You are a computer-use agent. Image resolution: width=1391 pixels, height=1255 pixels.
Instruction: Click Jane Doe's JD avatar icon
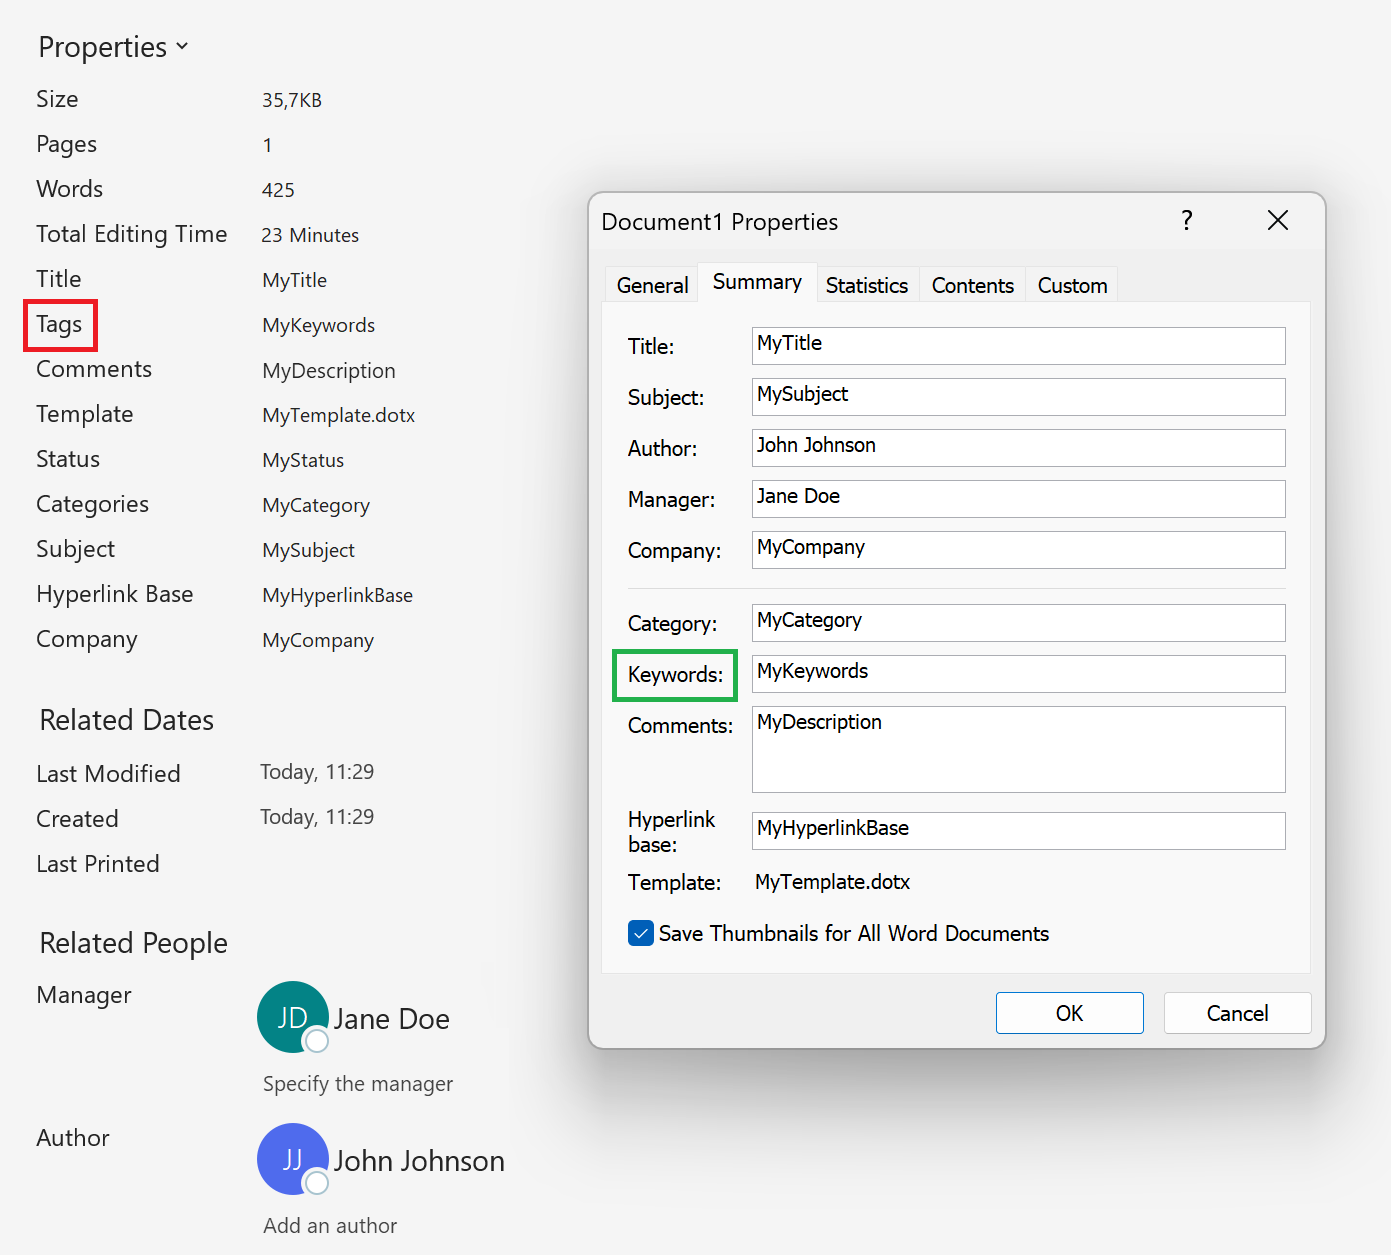pyautogui.click(x=292, y=1017)
